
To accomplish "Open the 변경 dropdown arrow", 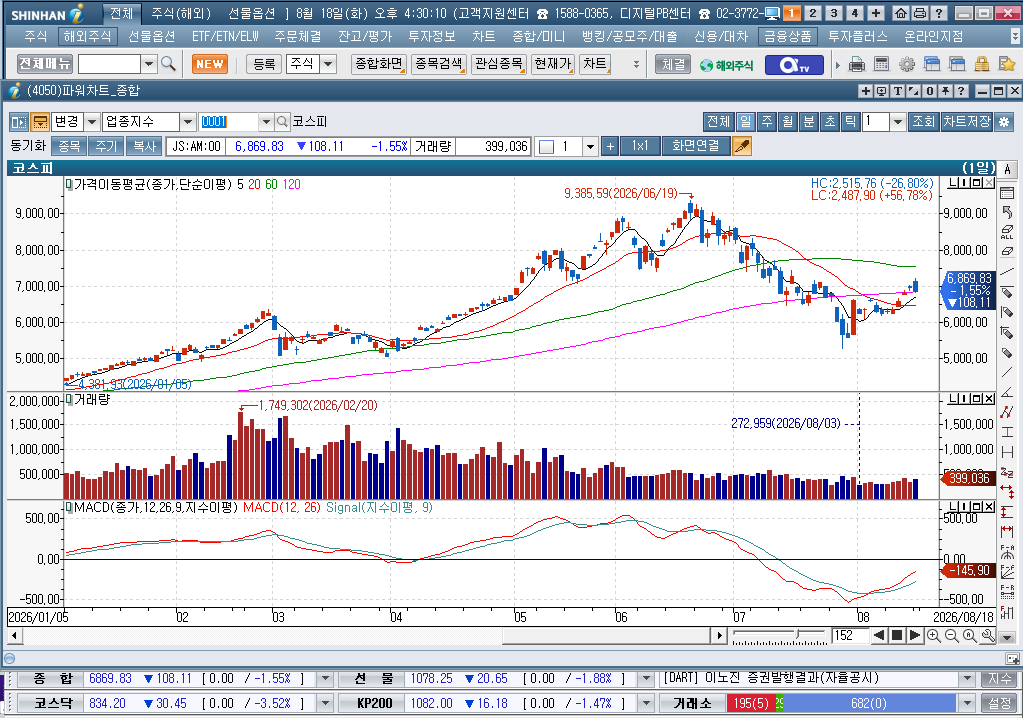I will point(92,121).
